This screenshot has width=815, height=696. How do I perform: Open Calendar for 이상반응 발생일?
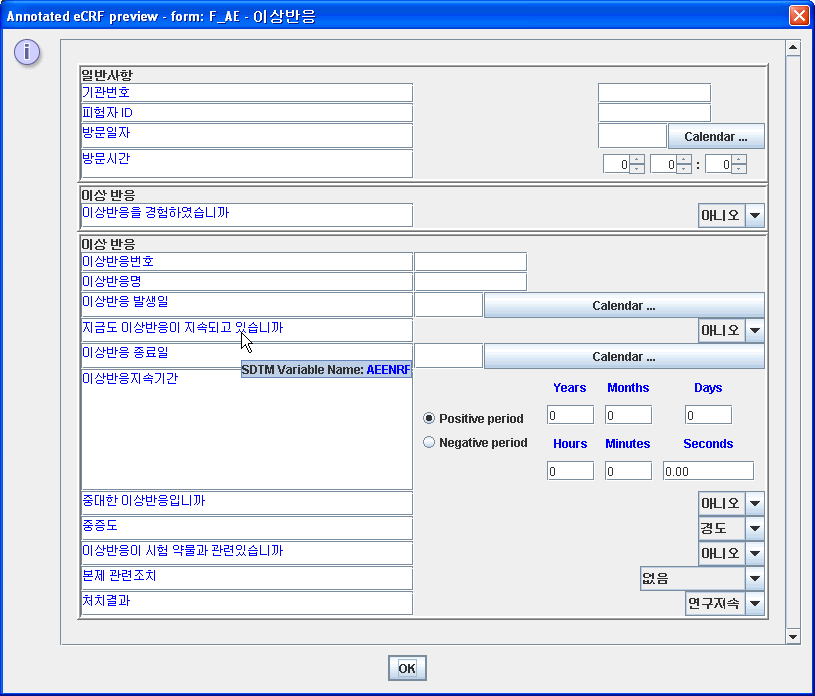[623, 305]
